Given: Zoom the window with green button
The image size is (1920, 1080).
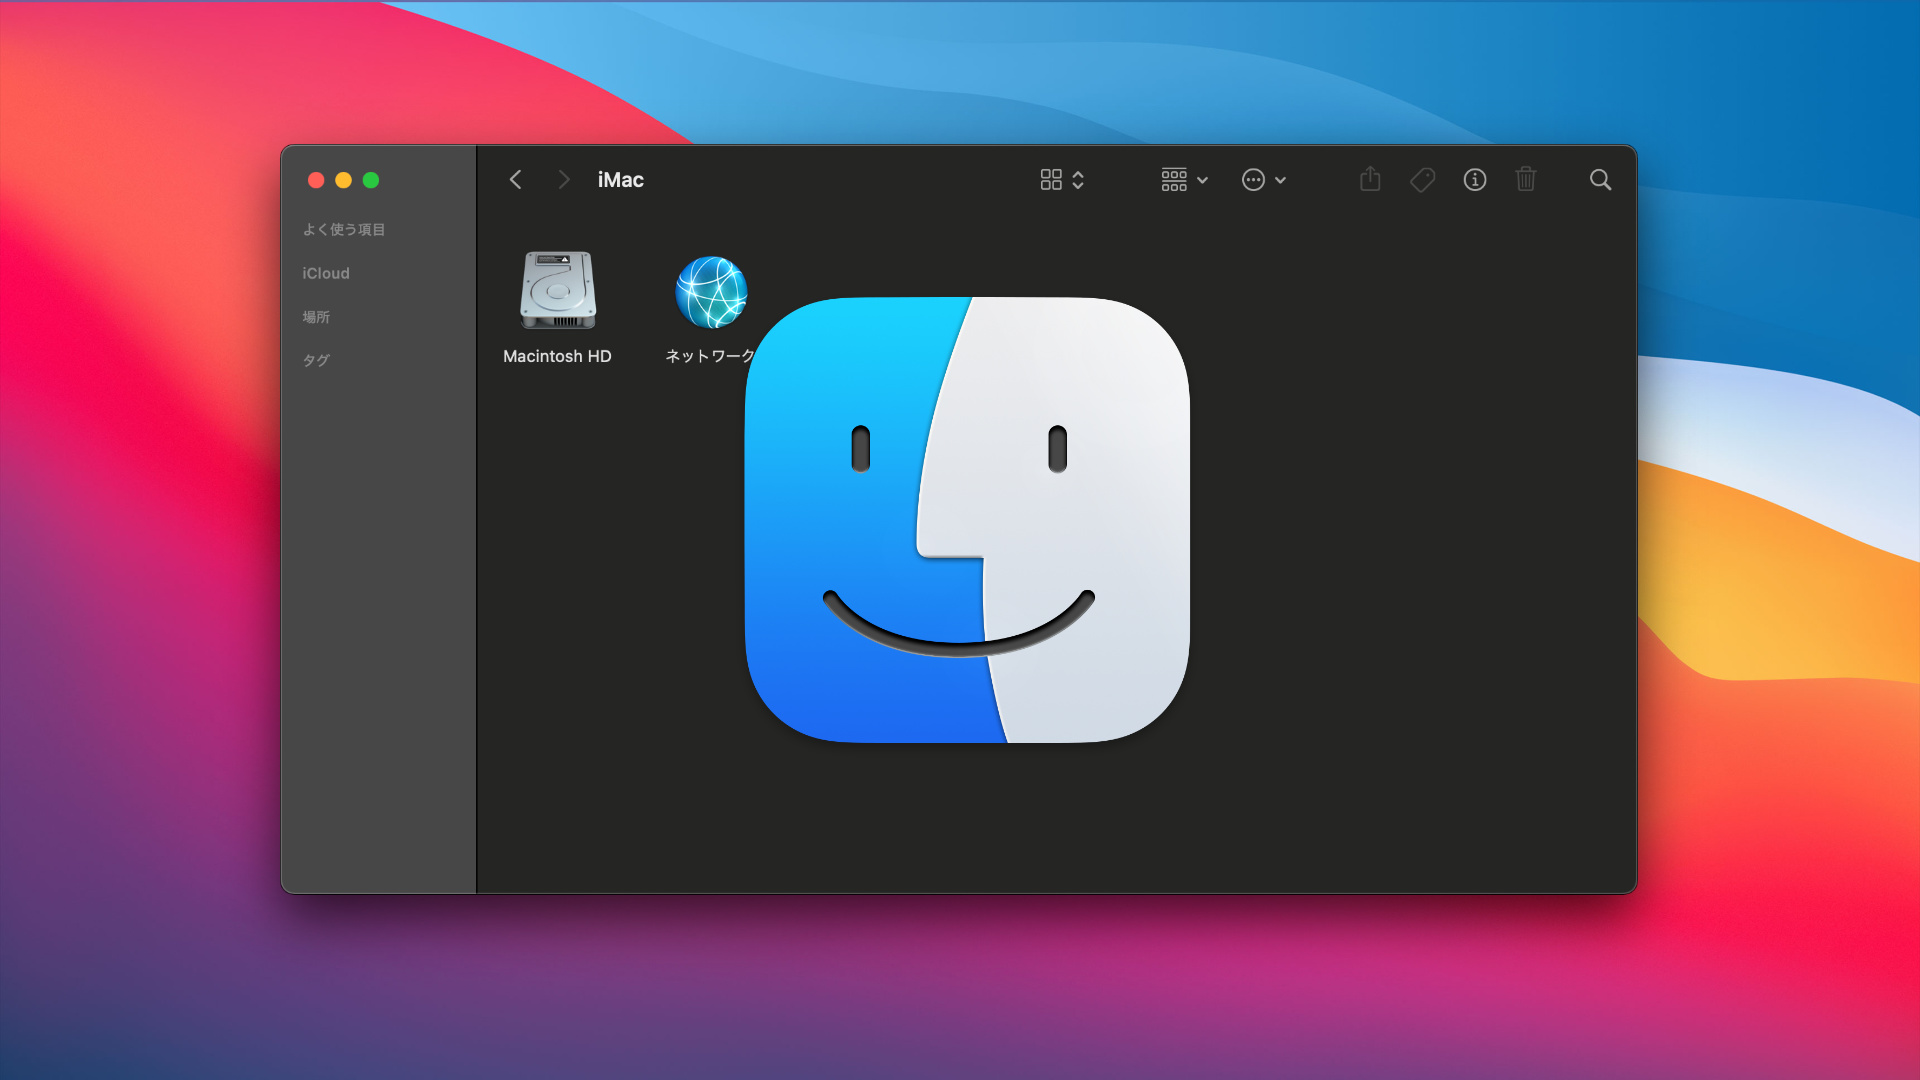Looking at the screenshot, I should [x=371, y=180].
